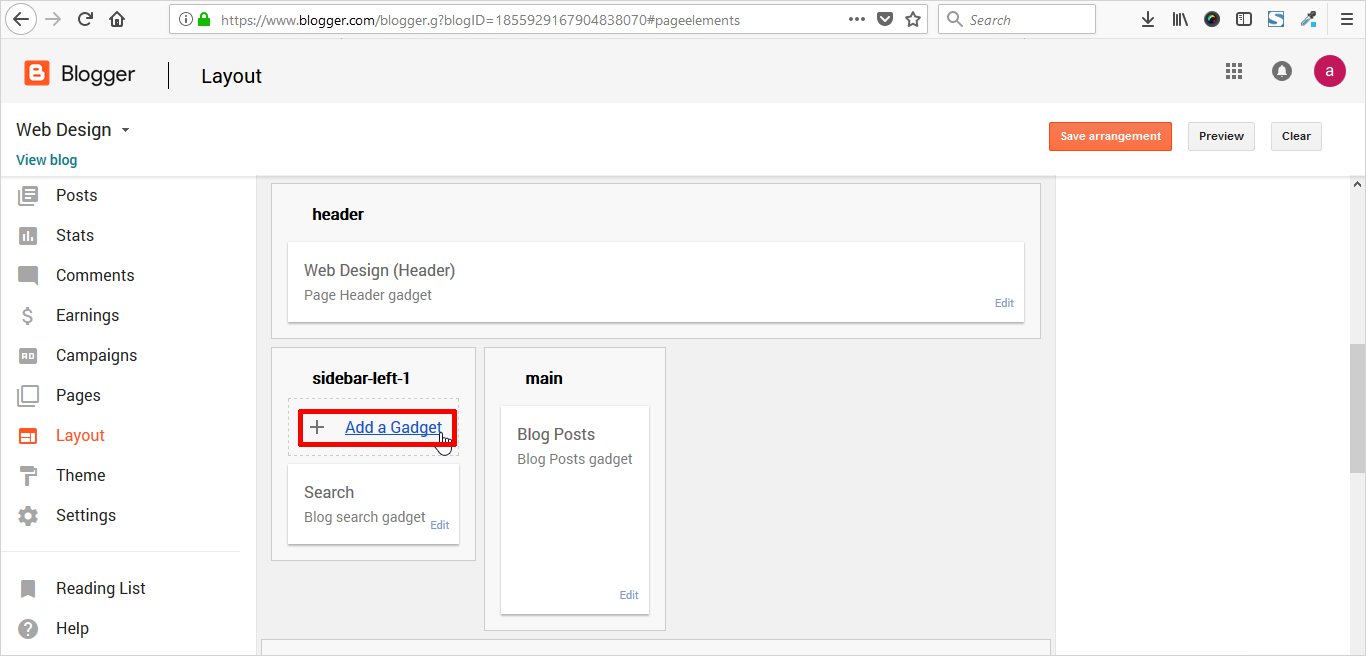The image size is (1366, 656).
Task: Open the notifications bell icon
Action: tap(1281, 71)
